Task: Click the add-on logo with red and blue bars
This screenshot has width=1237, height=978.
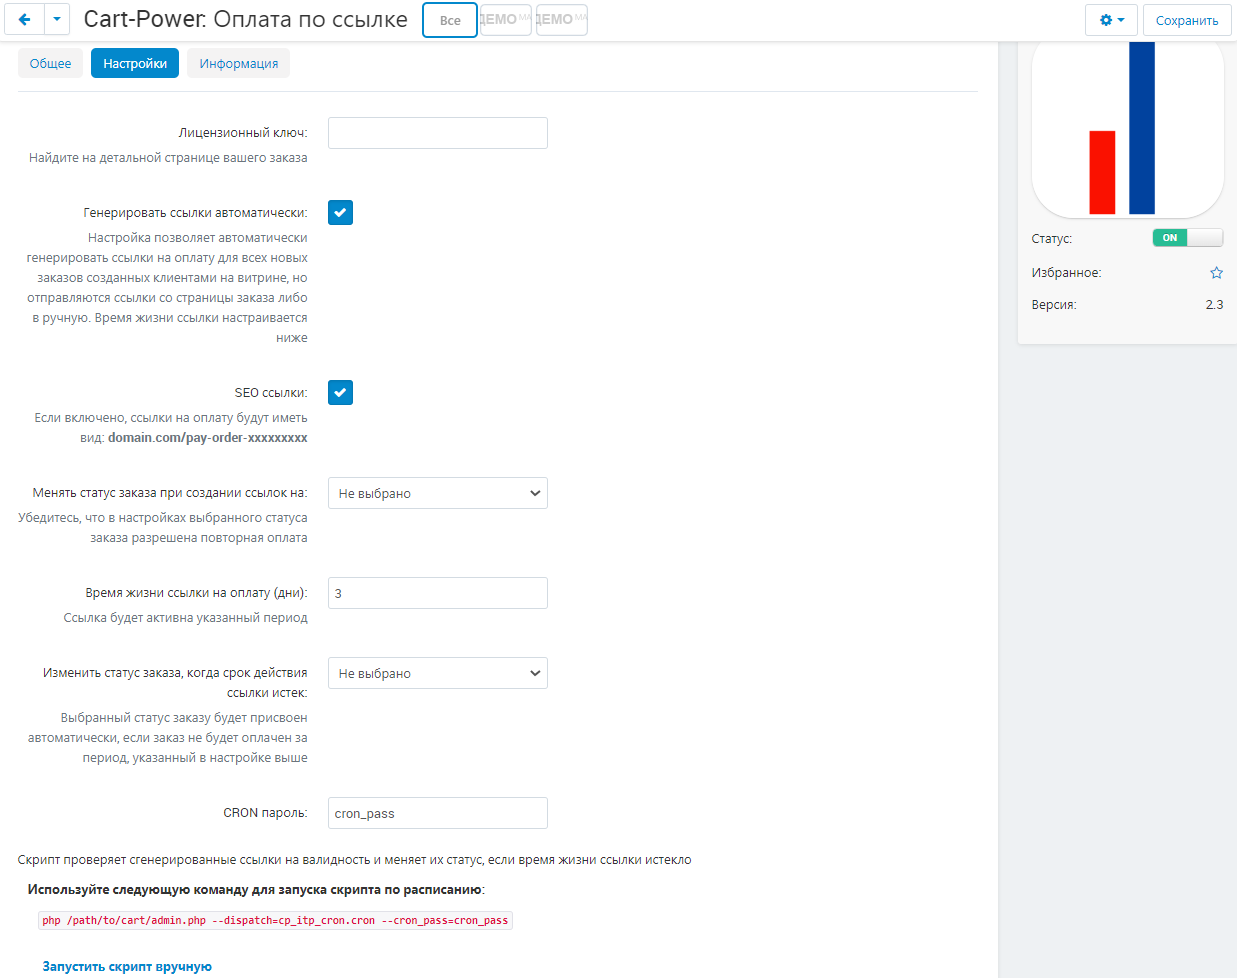Action: click(x=1127, y=130)
